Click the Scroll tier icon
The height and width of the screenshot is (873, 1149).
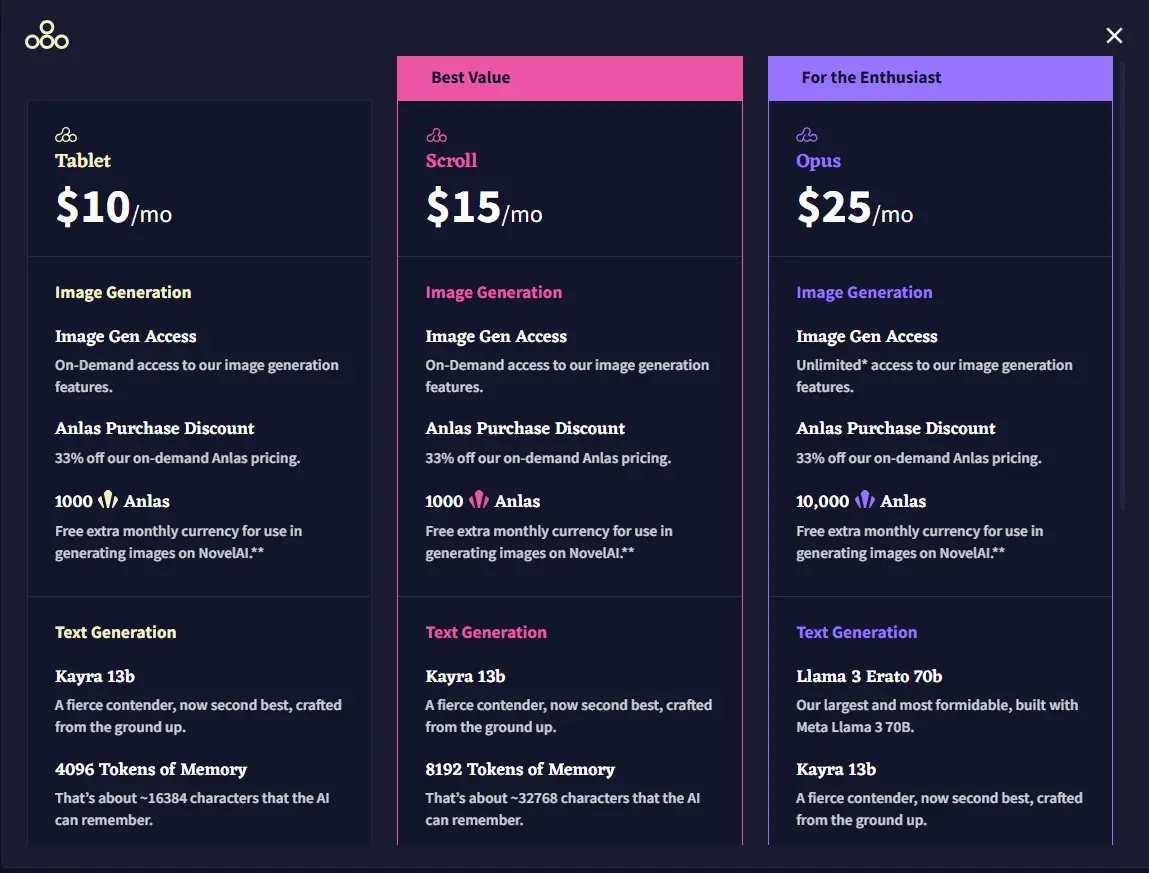436,135
